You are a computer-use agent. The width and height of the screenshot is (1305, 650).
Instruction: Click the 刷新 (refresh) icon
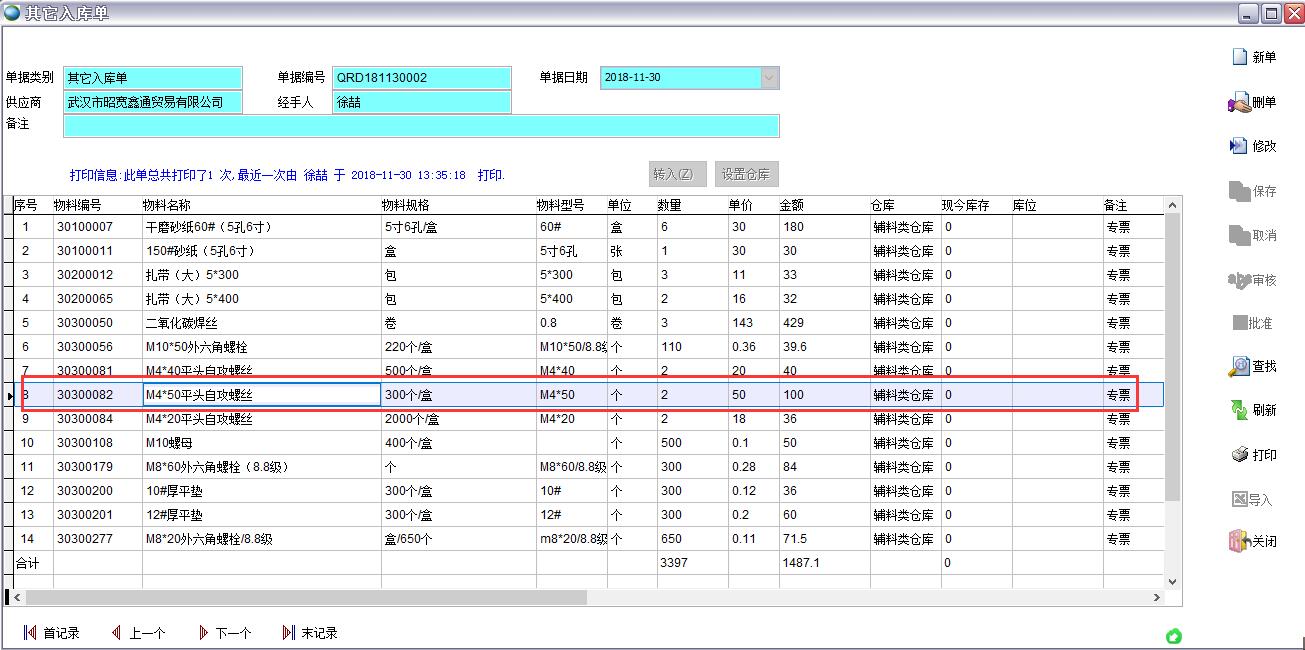pyautogui.click(x=1239, y=410)
